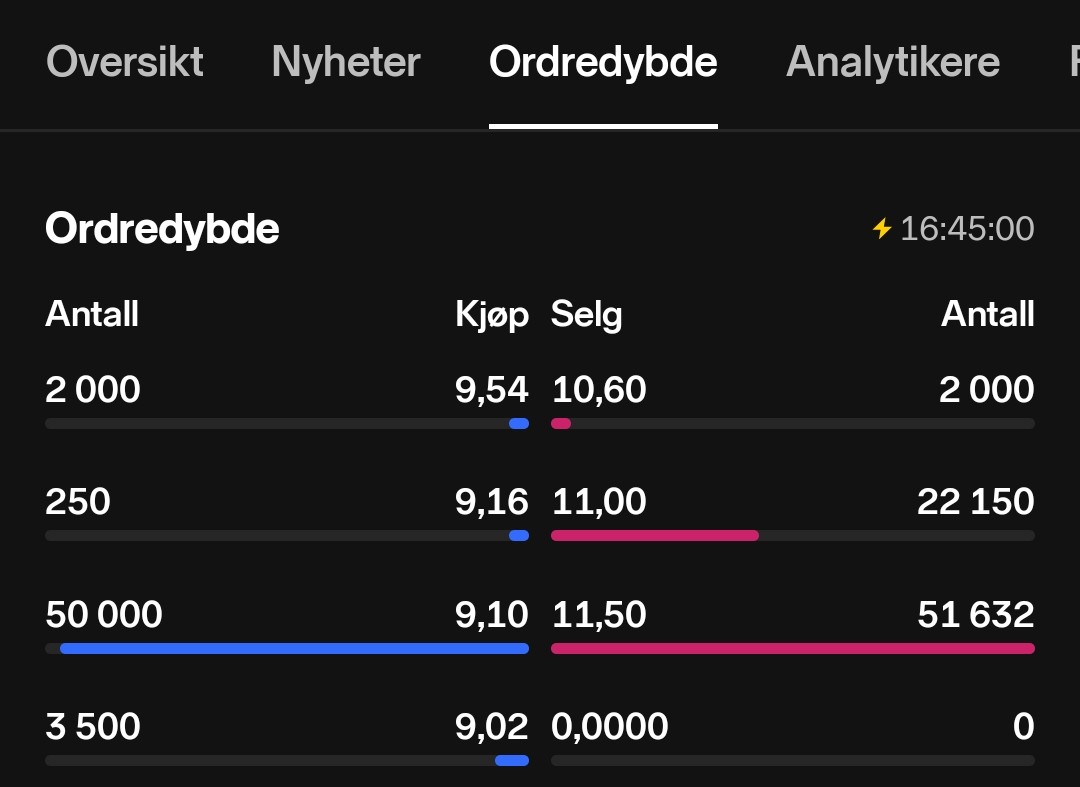1080x787 pixels.
Task: Choose sell price 11,50
Action: click(x=599, y=614)
